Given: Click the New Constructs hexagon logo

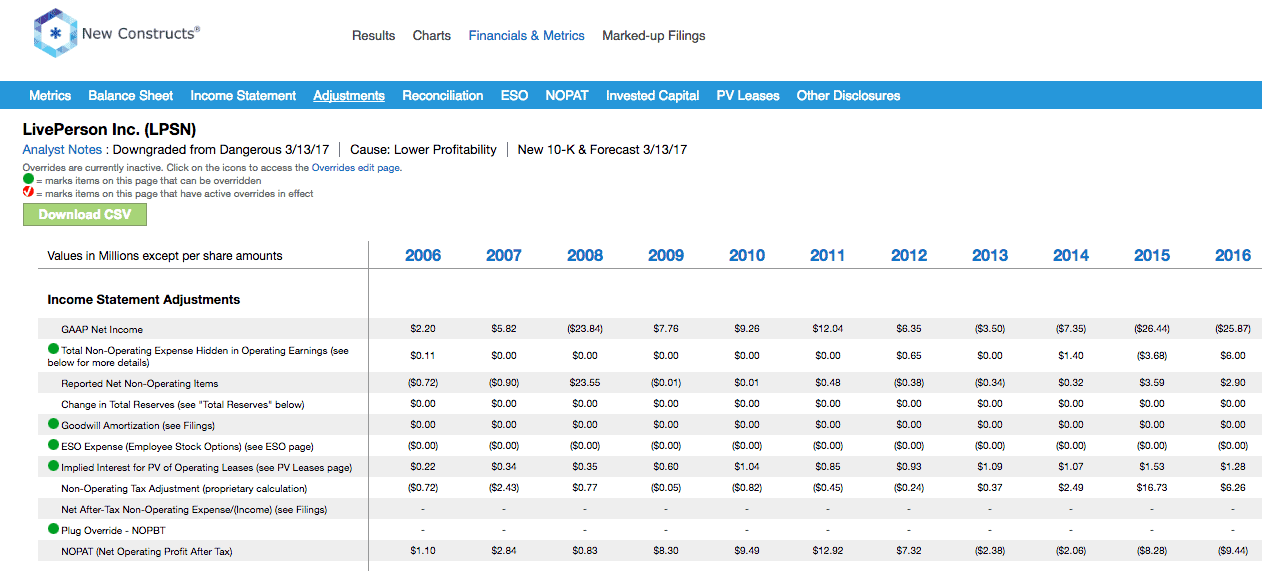Looking at the screenshot, I should pos(54,34).
